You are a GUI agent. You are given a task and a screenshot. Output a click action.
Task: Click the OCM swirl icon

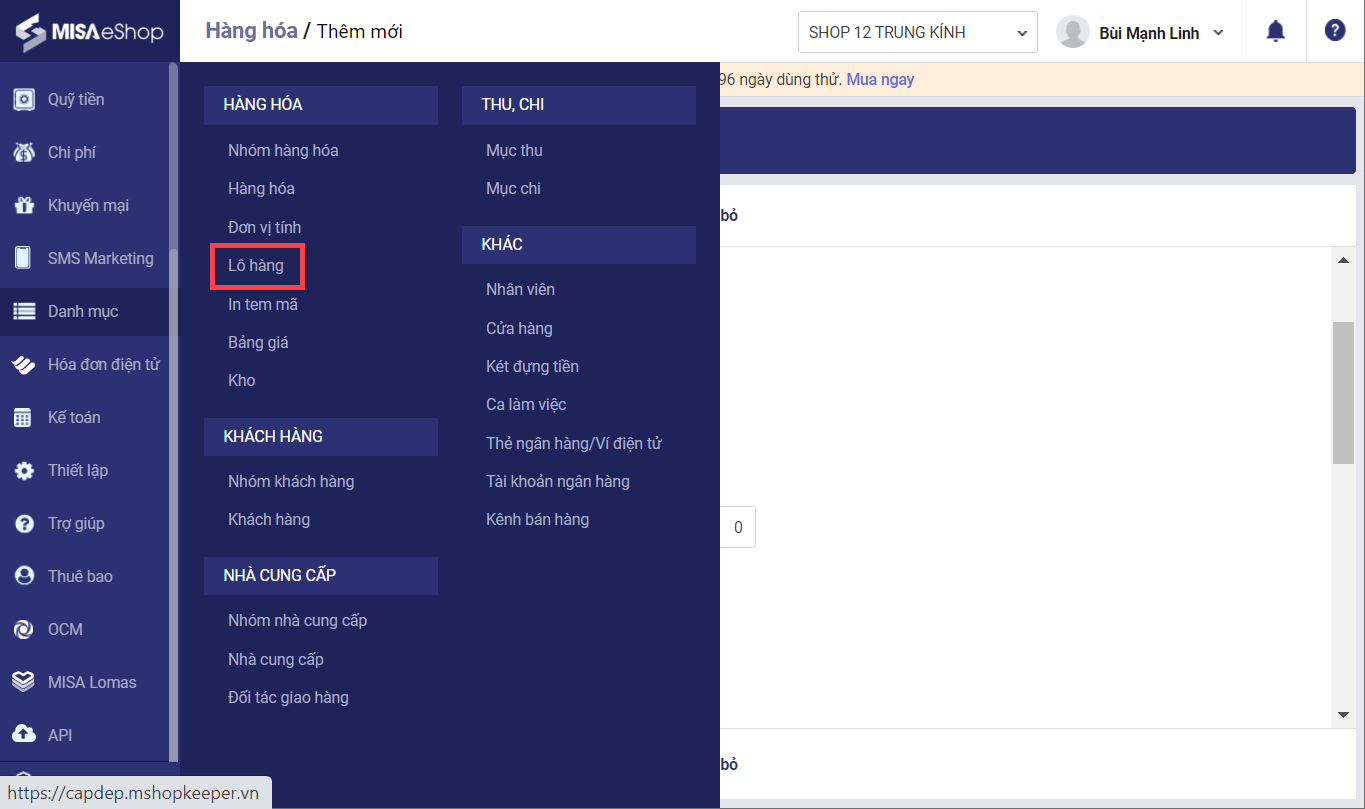[23, 630]
